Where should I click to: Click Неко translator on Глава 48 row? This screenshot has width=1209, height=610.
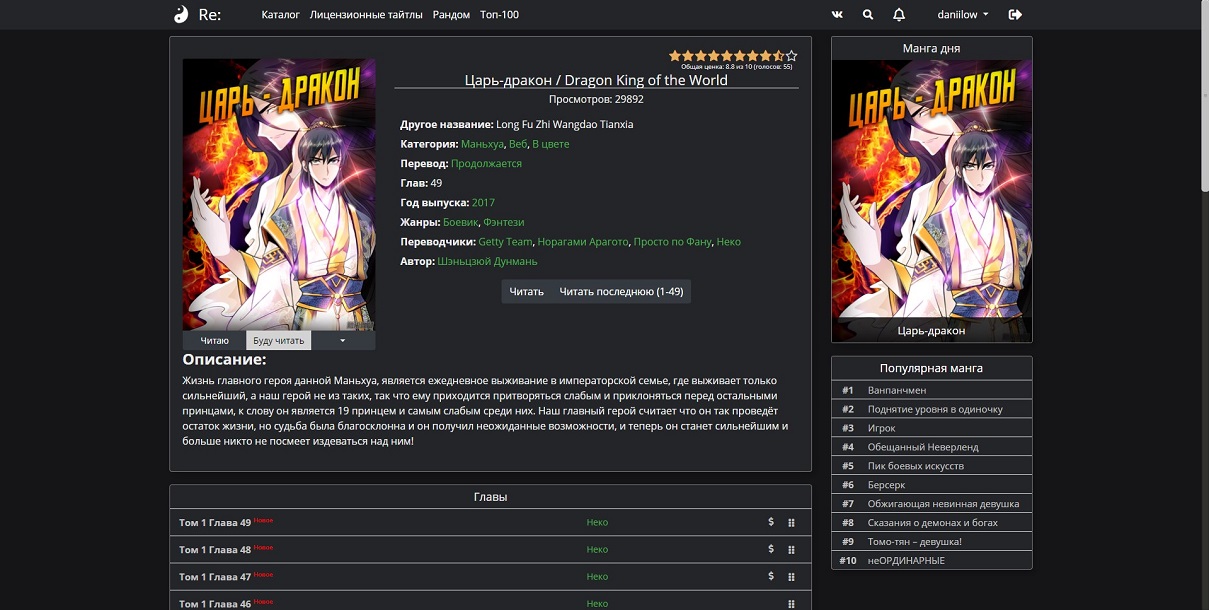(597, 549)
